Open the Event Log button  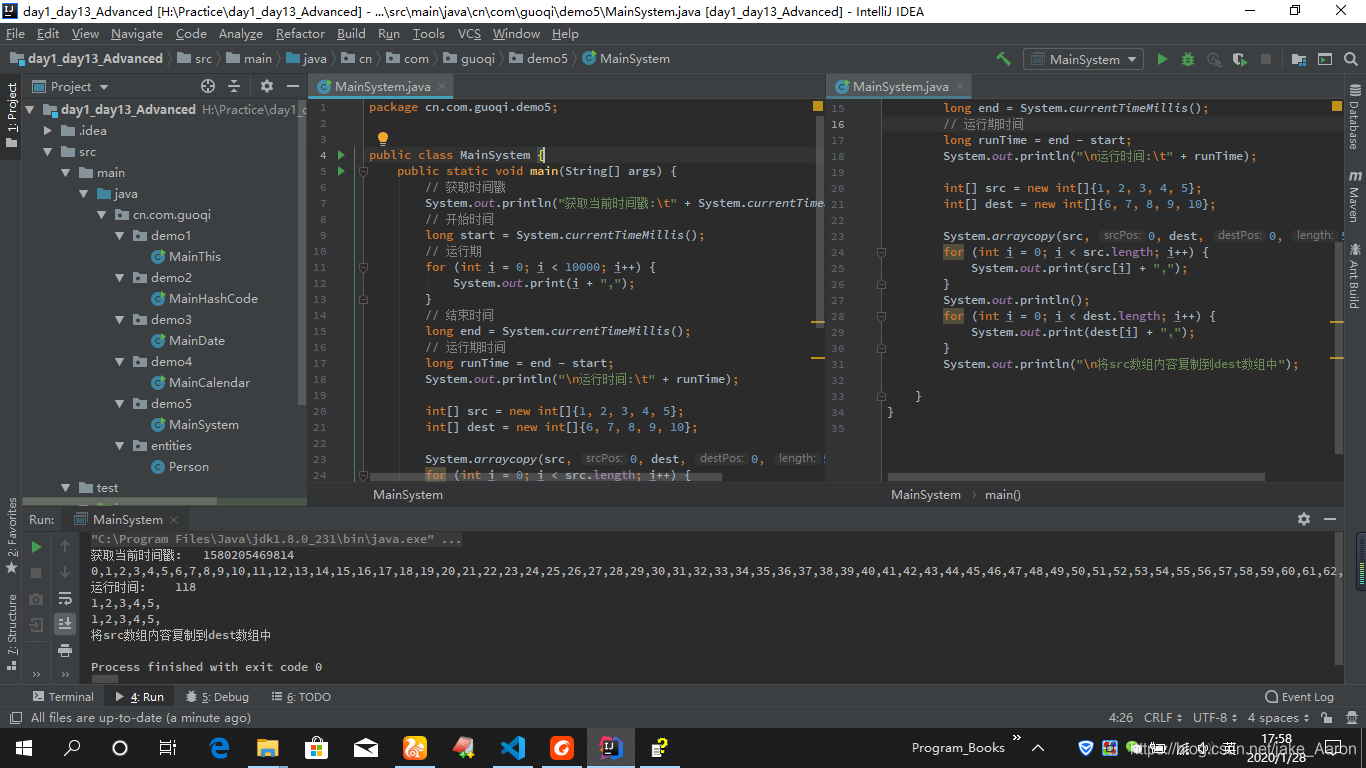pyautogui.click(x=1300, y=697)
